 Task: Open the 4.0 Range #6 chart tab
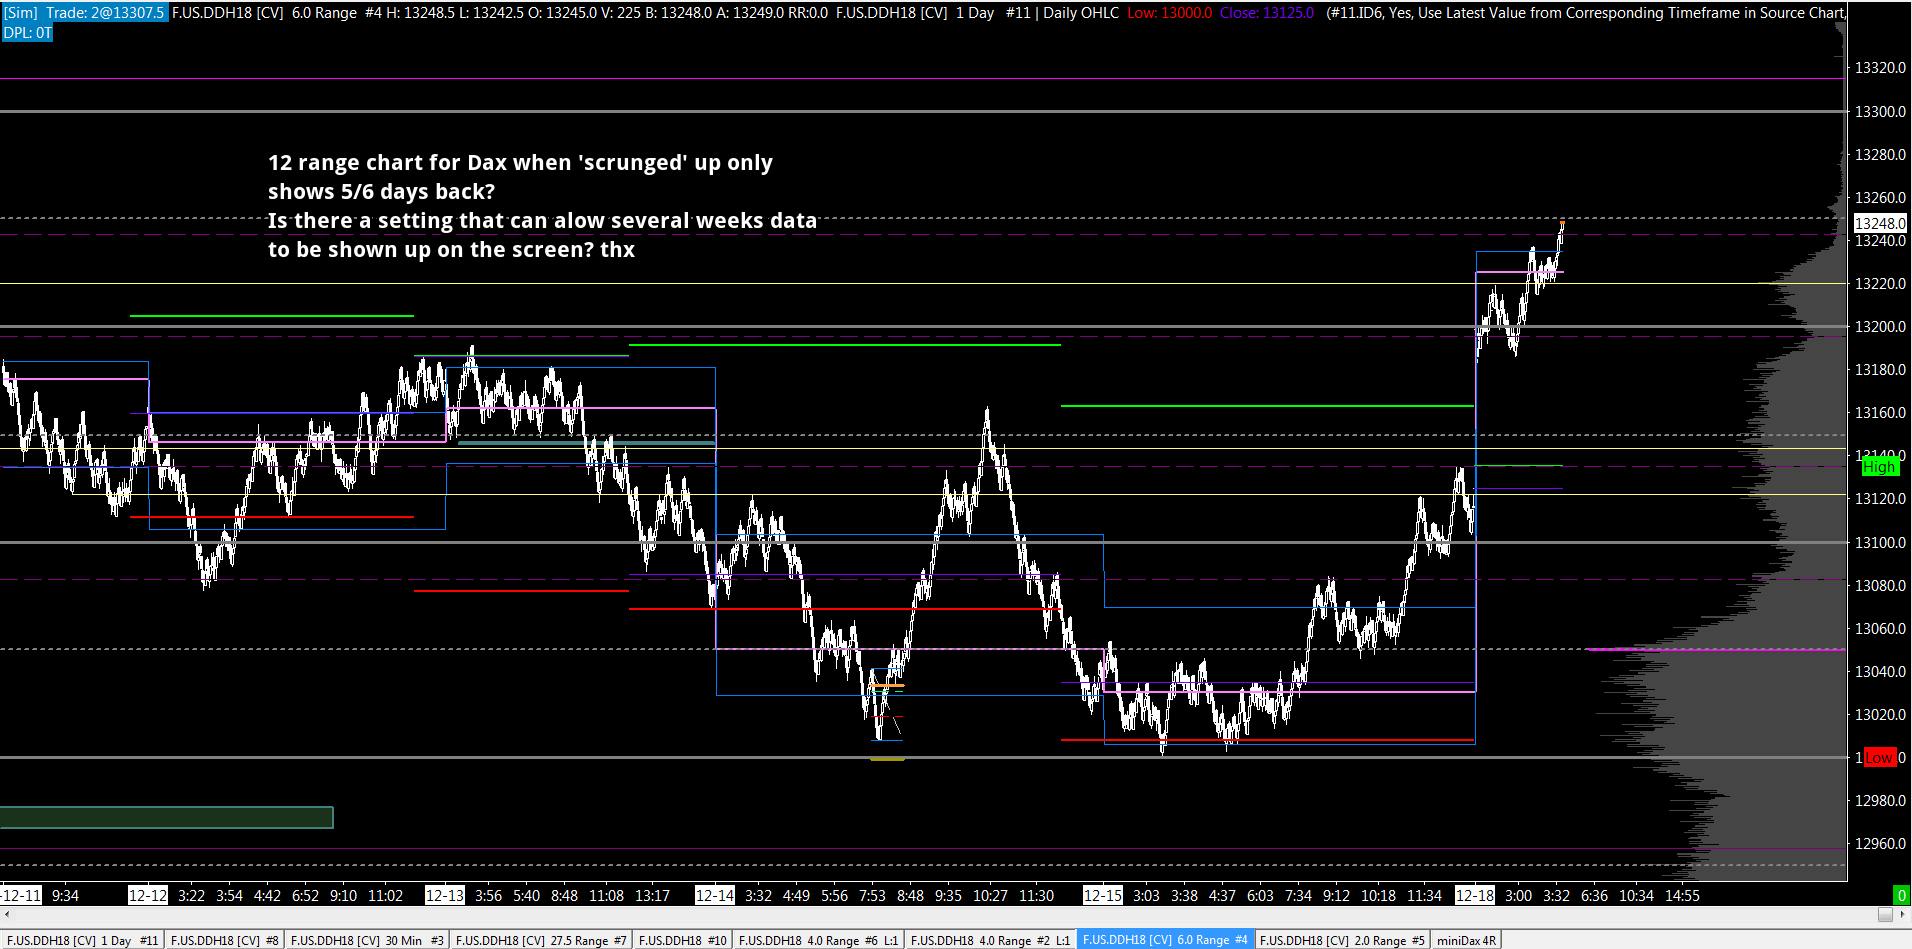818,940
